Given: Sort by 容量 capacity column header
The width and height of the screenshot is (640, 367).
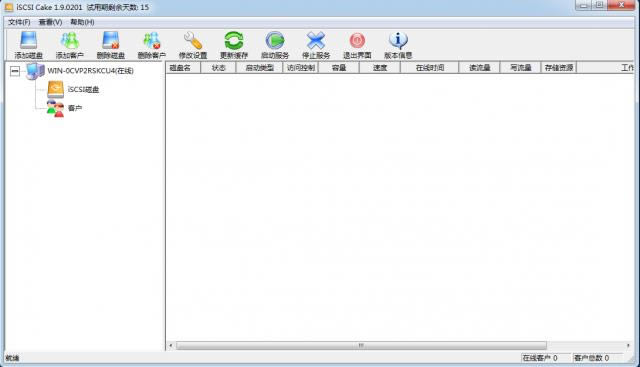Looking at the screenshot, I should (339, 68).
